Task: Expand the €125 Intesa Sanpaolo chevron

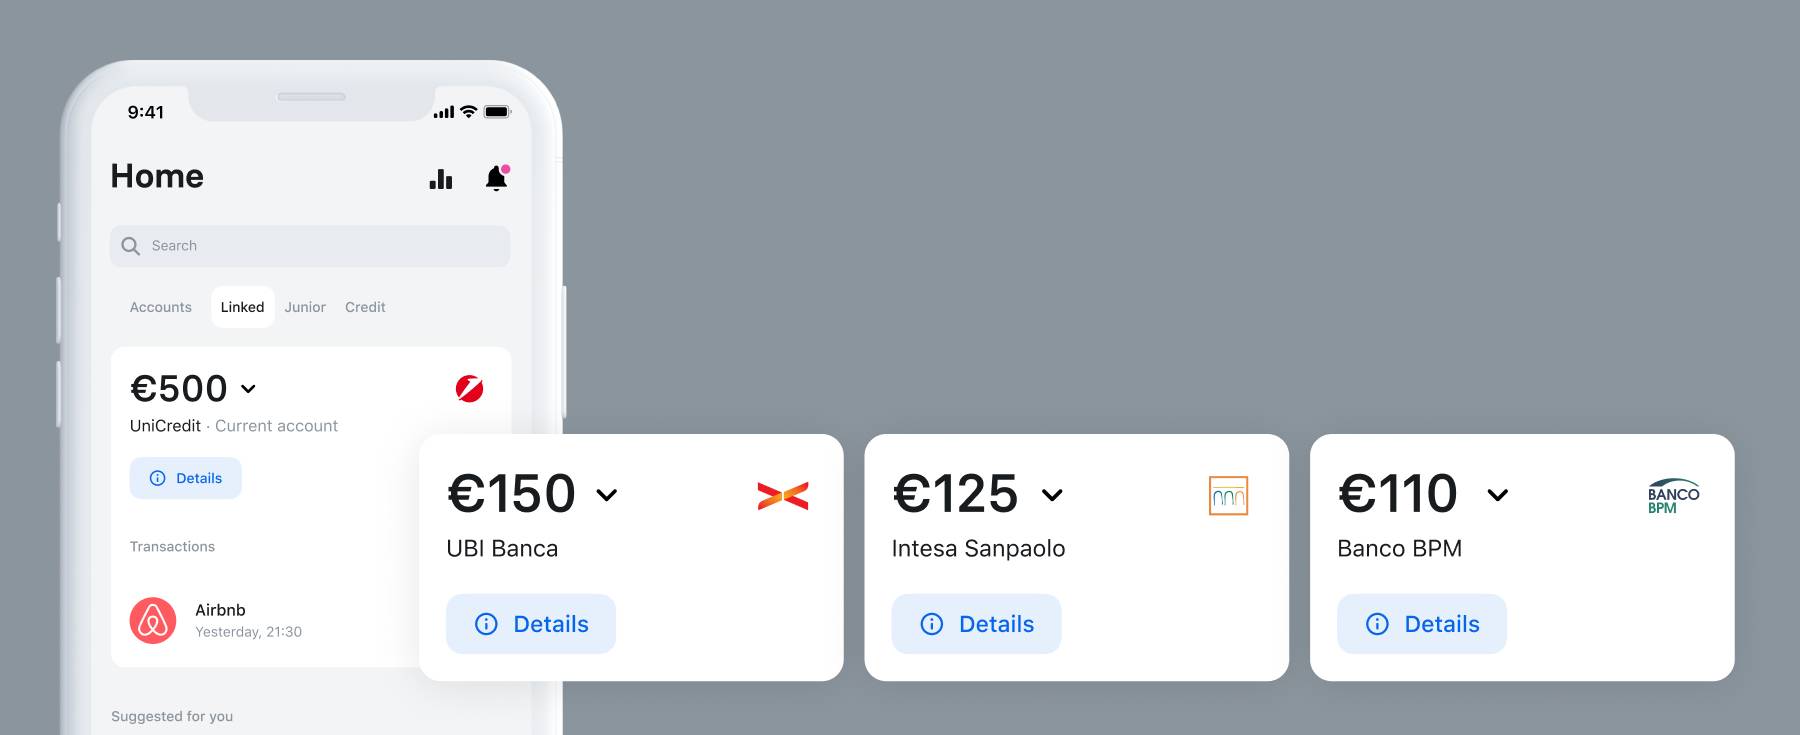Action: pyautogui.click(x=1052, y=495)
